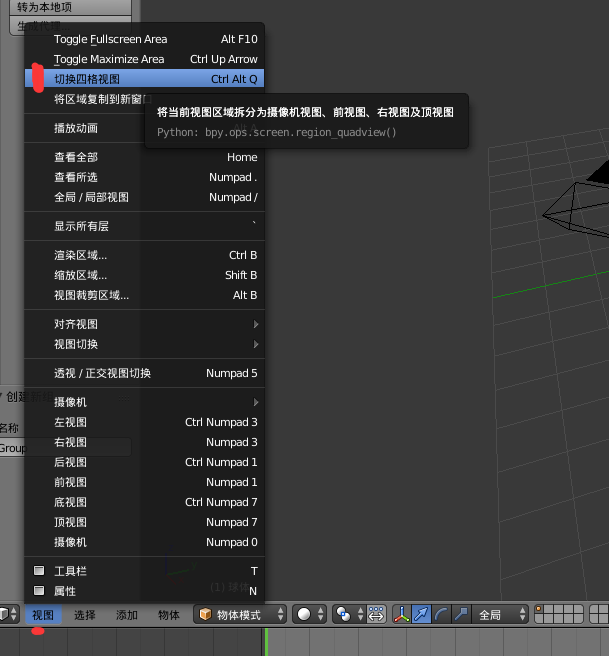The height and width of the screenshot is (656, 609).
Task: Enable the translate manipulator arrow icon
Action: [421, 614]
